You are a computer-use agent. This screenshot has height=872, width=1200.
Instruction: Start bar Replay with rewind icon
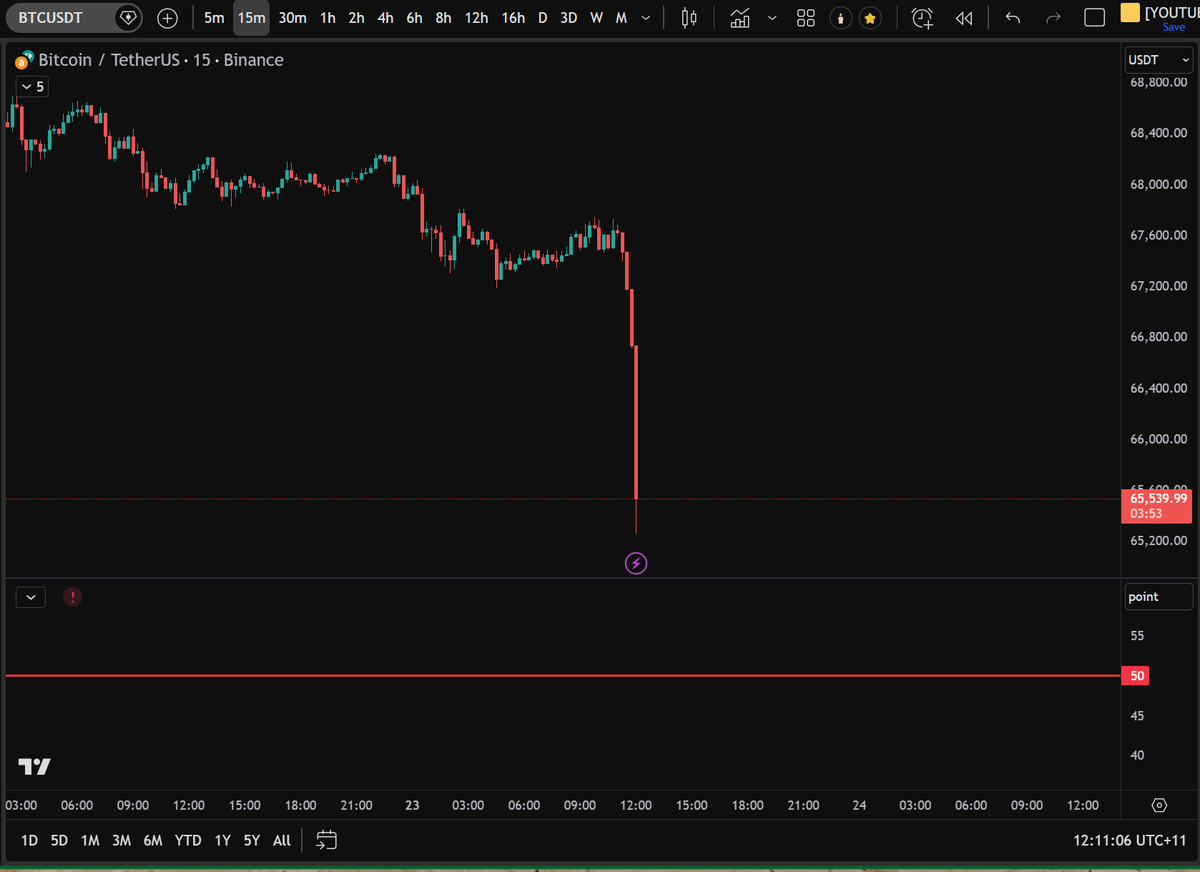[964, 18]
